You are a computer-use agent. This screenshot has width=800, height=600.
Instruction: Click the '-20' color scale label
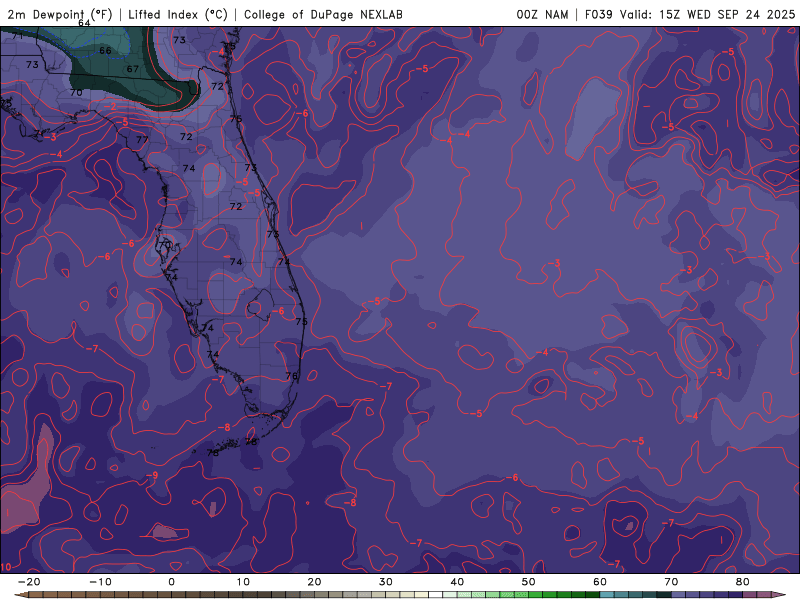point(29,582)
